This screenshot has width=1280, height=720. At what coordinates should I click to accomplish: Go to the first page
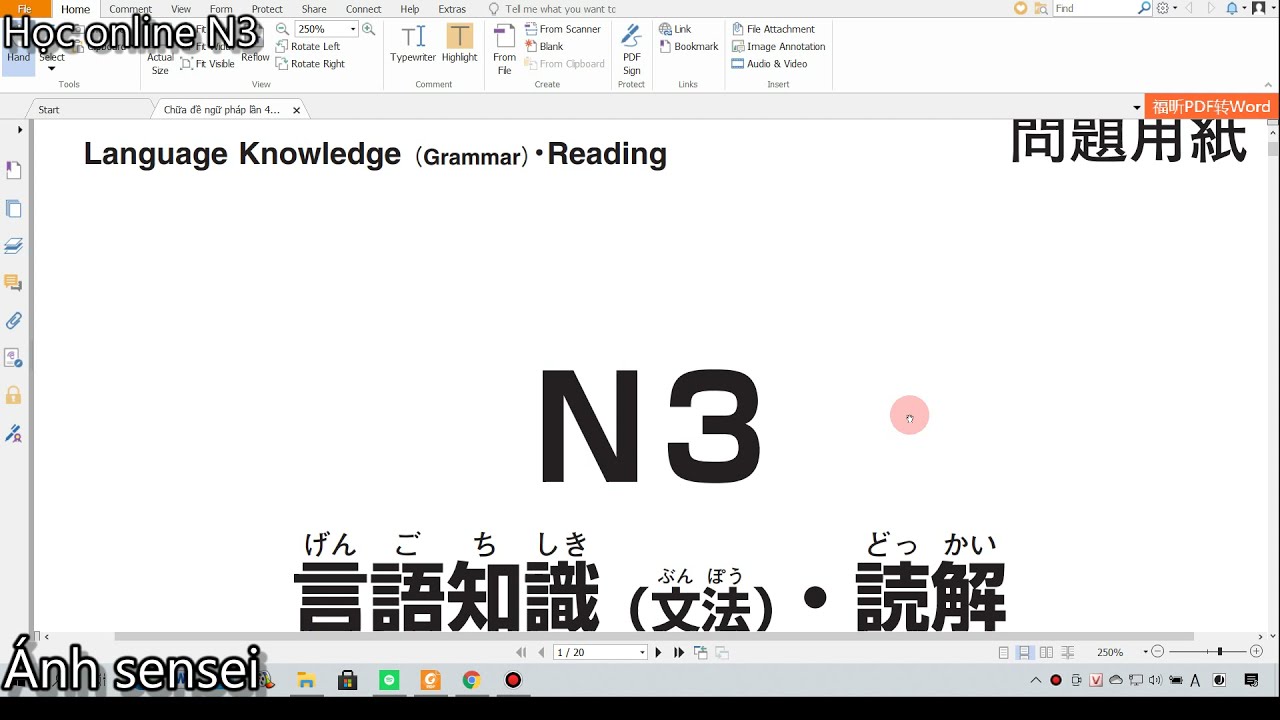point(521,652)
